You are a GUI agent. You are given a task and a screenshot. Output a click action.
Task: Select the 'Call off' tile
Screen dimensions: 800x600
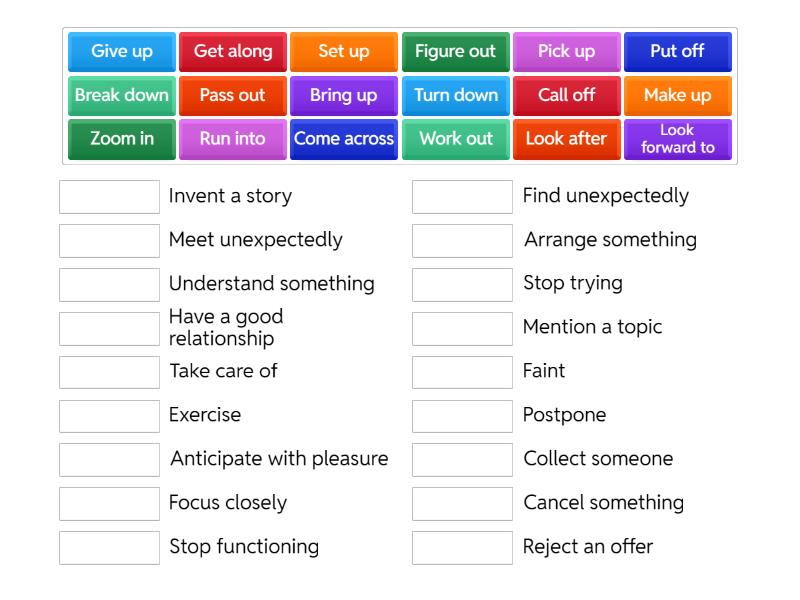(x=566, y=95)
